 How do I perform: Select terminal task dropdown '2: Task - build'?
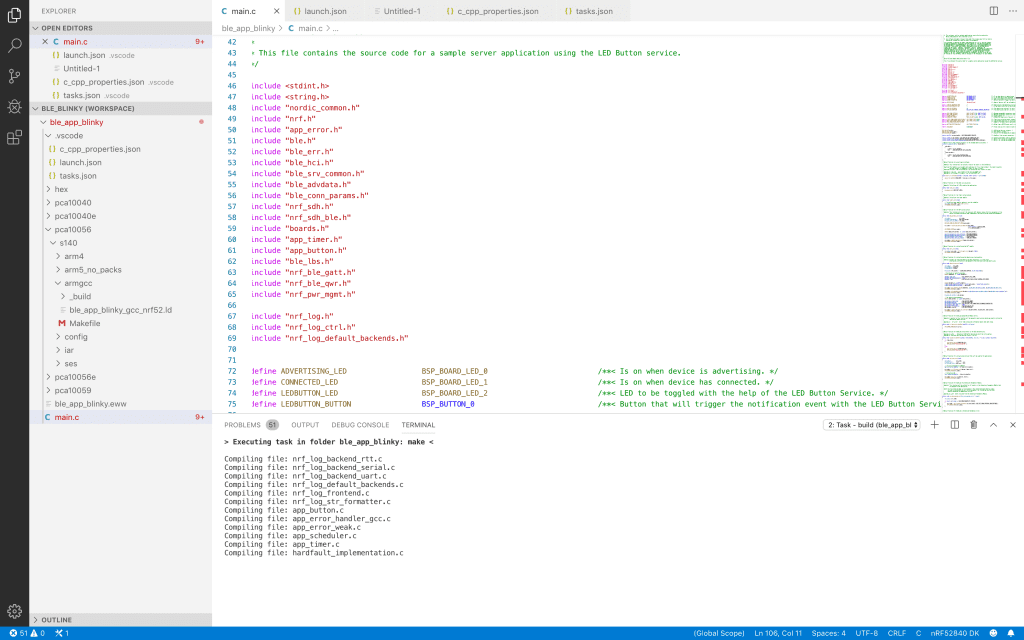point(872,425)
